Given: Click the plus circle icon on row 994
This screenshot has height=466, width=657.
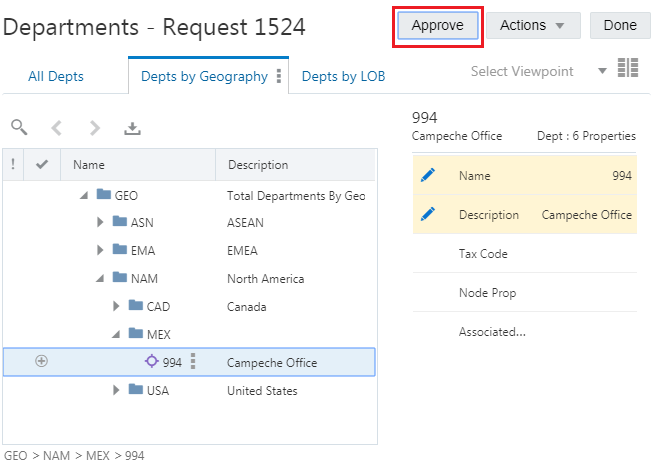Looking at the screenshot, I should [x=41, y=361].
